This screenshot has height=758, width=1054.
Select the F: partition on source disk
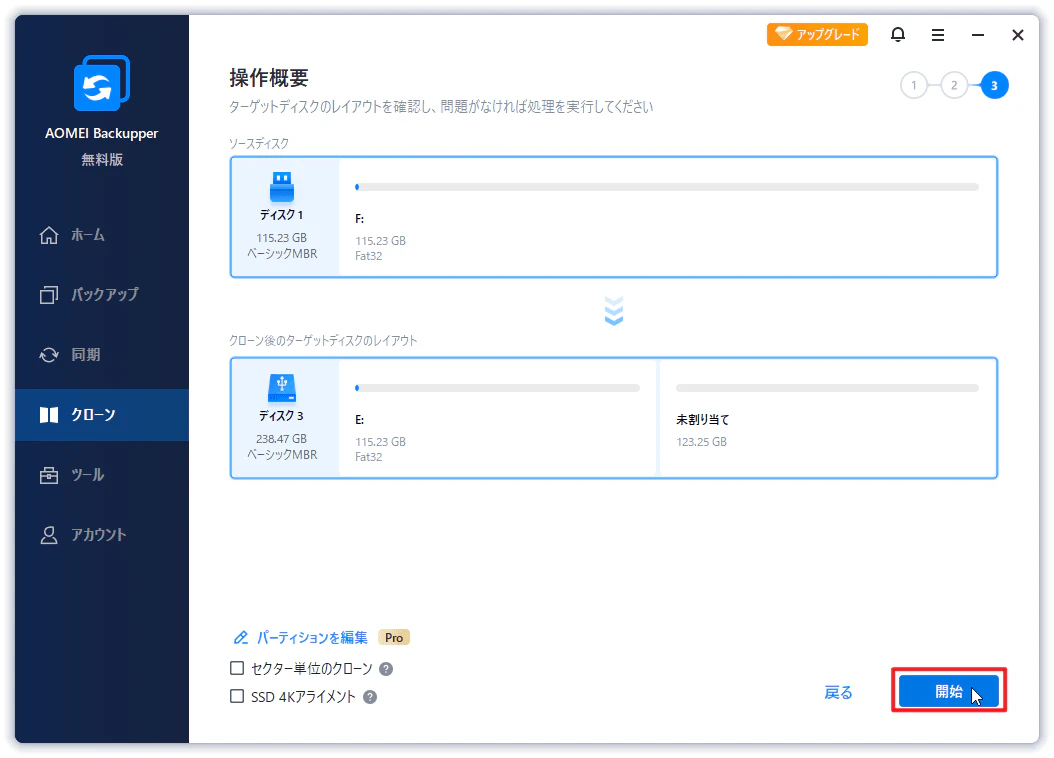(667, 217)
